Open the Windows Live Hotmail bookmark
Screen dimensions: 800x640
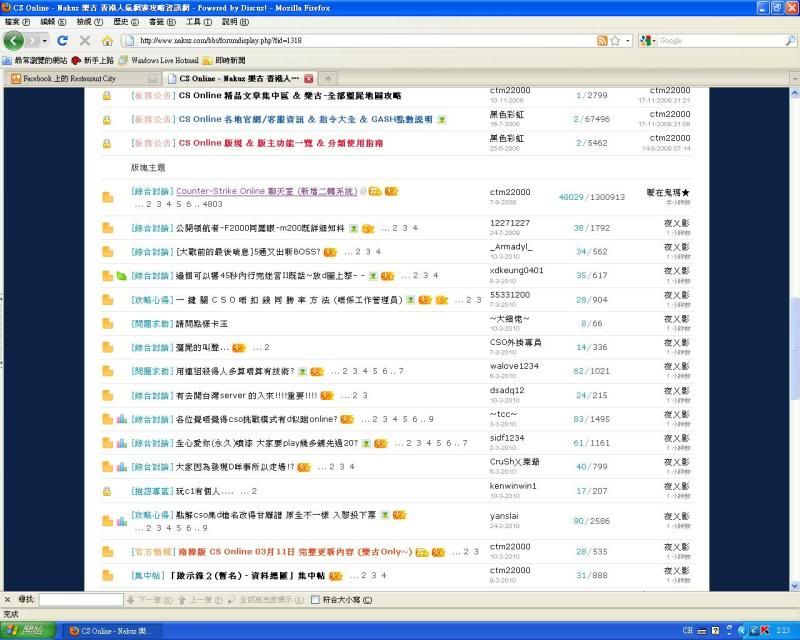(x=159, y=60)
